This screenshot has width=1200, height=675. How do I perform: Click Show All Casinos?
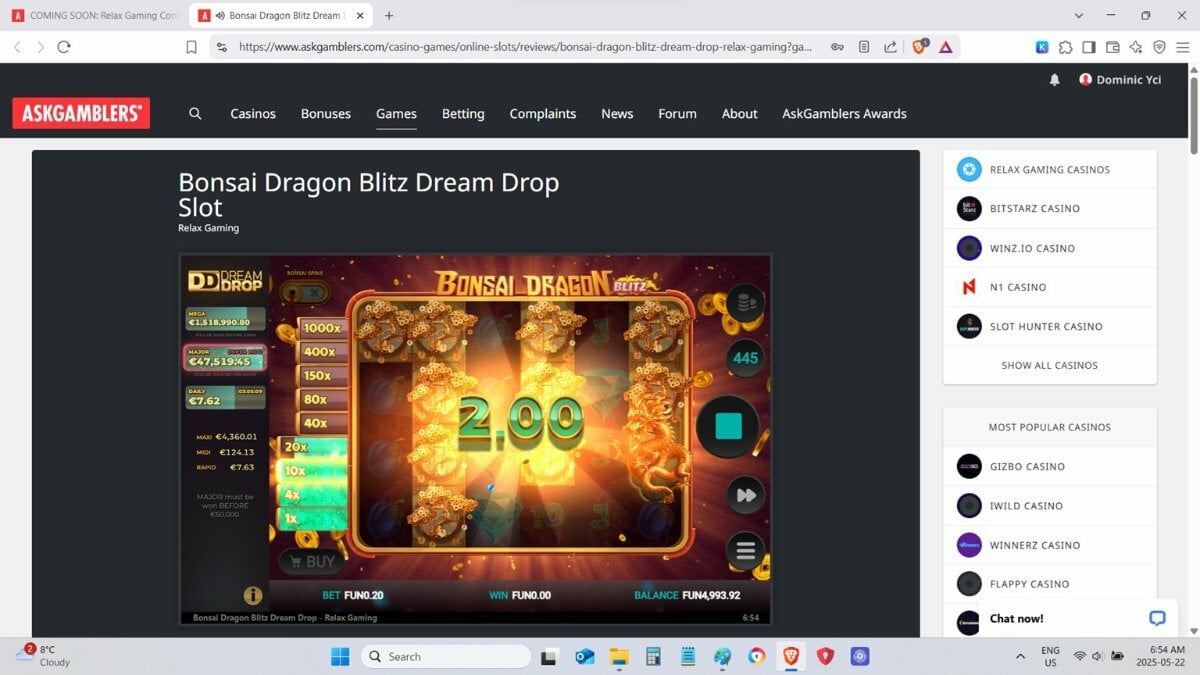click(1050, 365)
